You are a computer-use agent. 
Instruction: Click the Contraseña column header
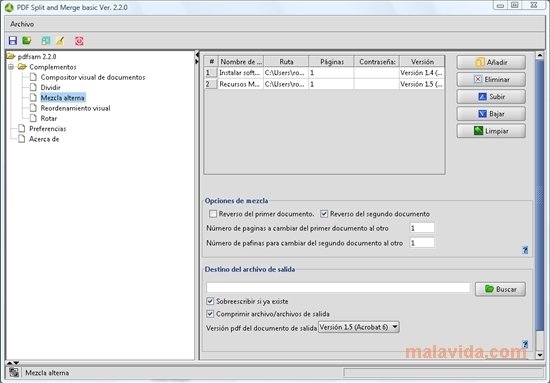377,61
